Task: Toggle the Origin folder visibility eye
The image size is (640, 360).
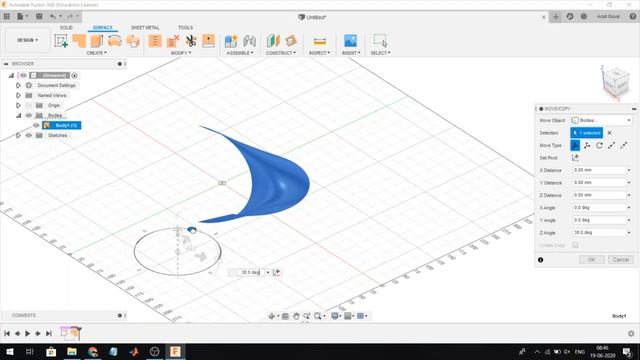Action: (x=29, y=105)
